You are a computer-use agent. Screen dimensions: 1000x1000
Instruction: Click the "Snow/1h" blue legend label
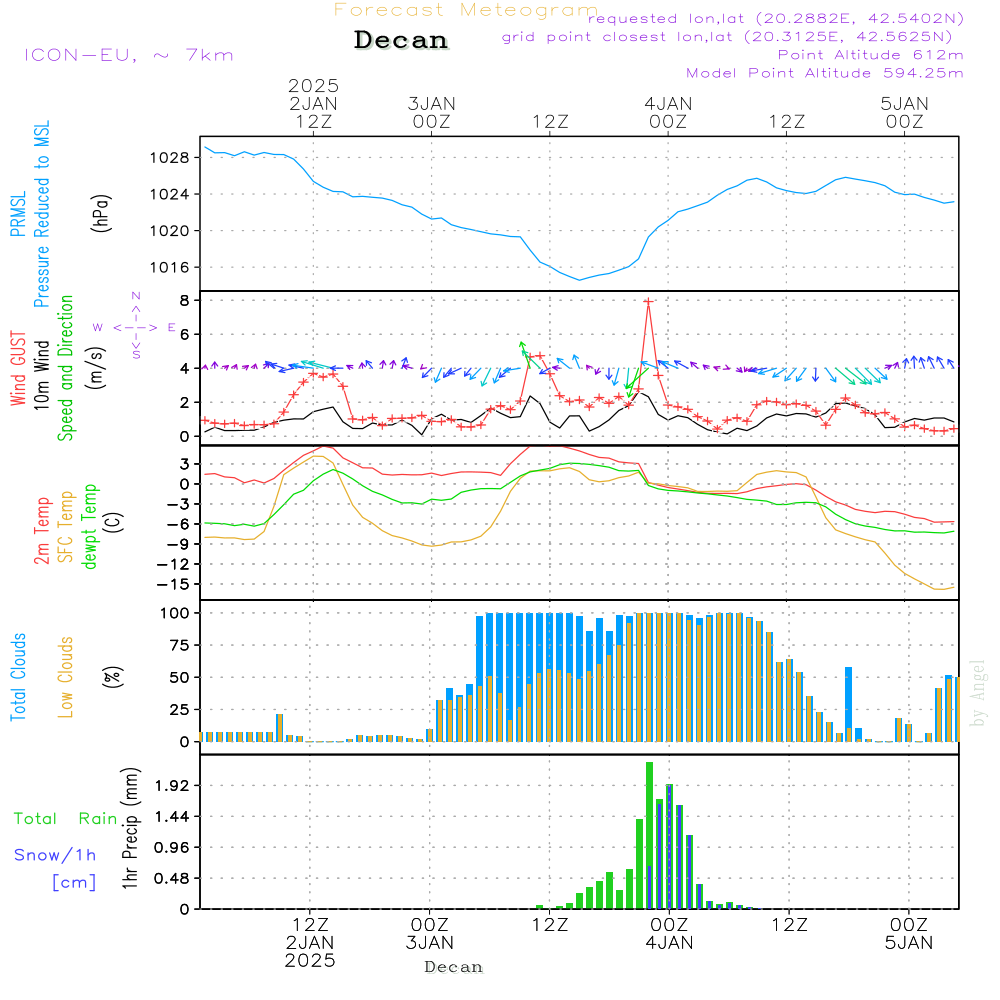click(x=55, y=855)
